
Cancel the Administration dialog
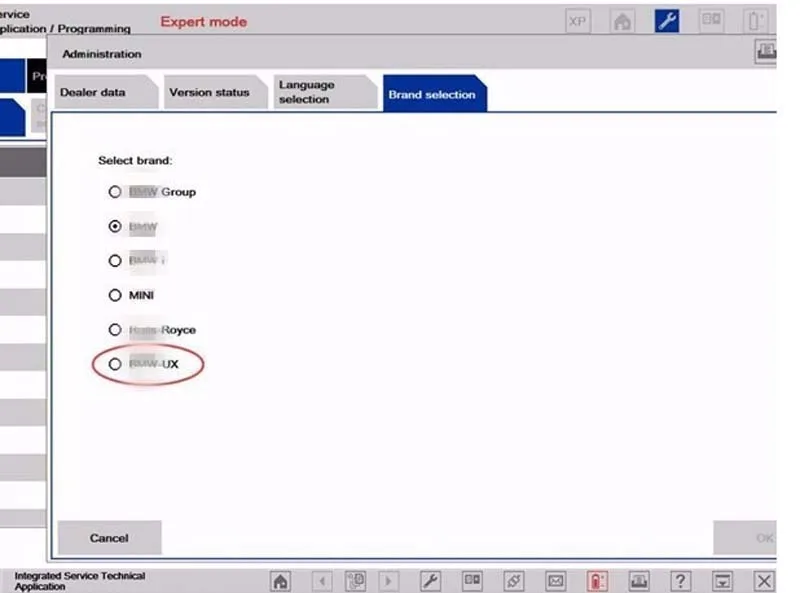point(109,538)
